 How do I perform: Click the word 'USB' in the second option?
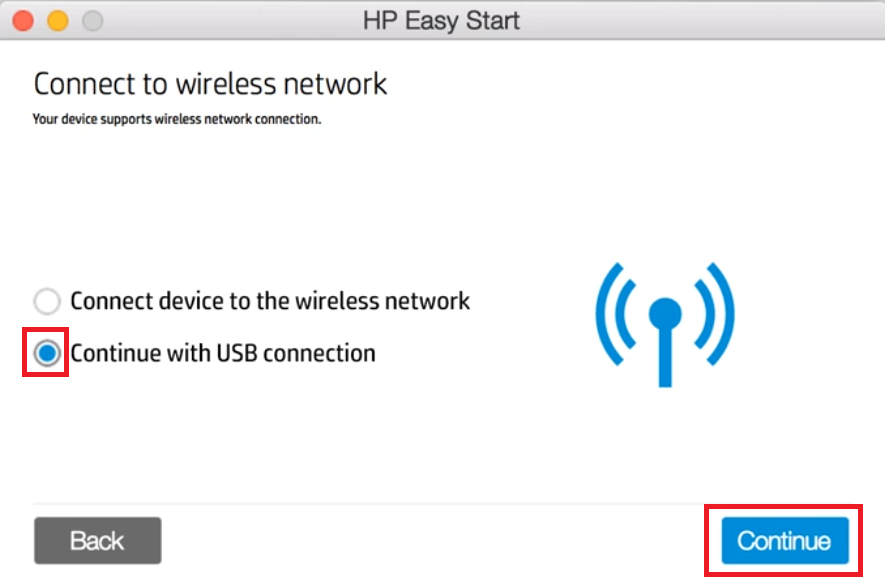pyautogui.click(x=237, y=353)
